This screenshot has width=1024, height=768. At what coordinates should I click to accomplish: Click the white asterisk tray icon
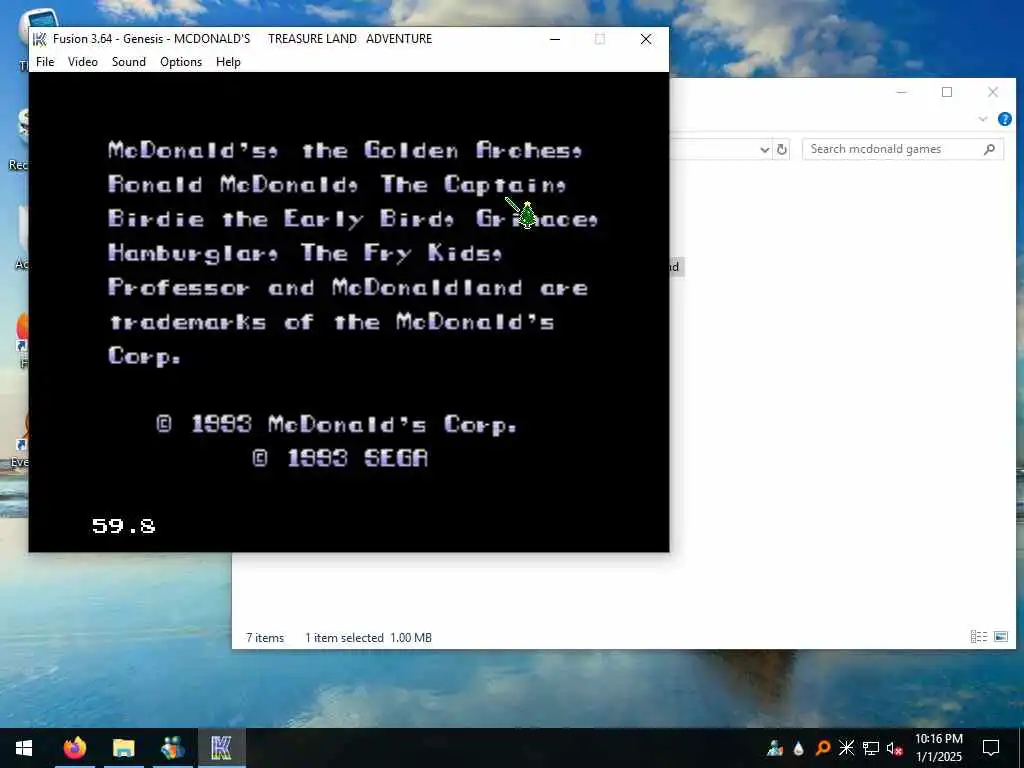tap(846, 748)
